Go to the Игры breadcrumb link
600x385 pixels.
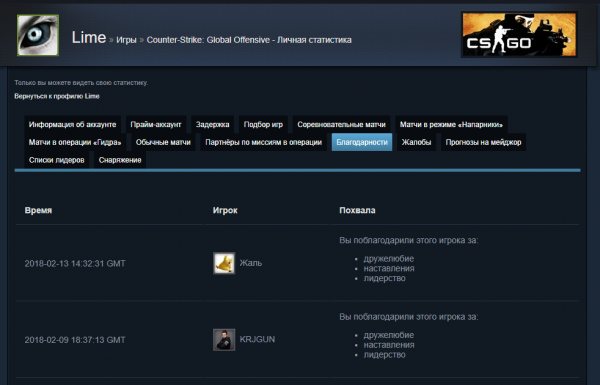[126, 40]
